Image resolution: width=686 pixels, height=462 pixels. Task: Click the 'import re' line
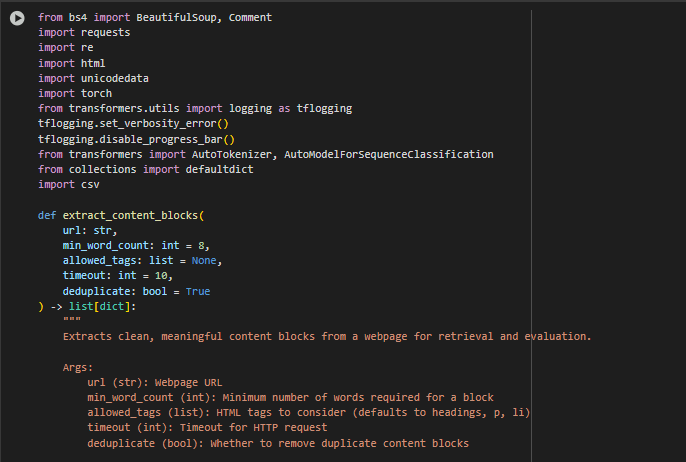(66, 48)
